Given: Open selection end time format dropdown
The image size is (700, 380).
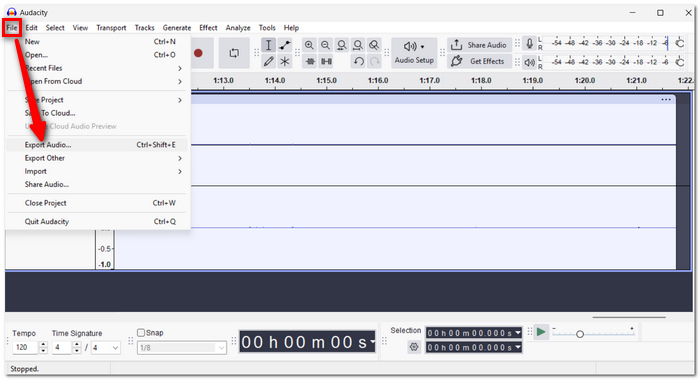Looking at the screenshot, I should [x=518, y=347].
